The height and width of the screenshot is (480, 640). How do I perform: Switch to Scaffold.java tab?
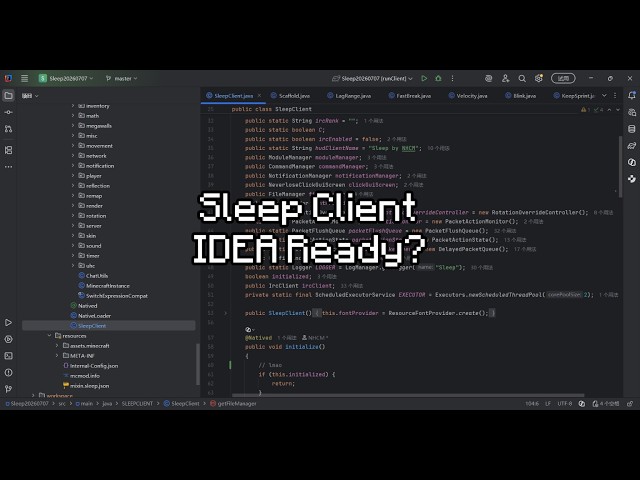[x=291, y=96]
